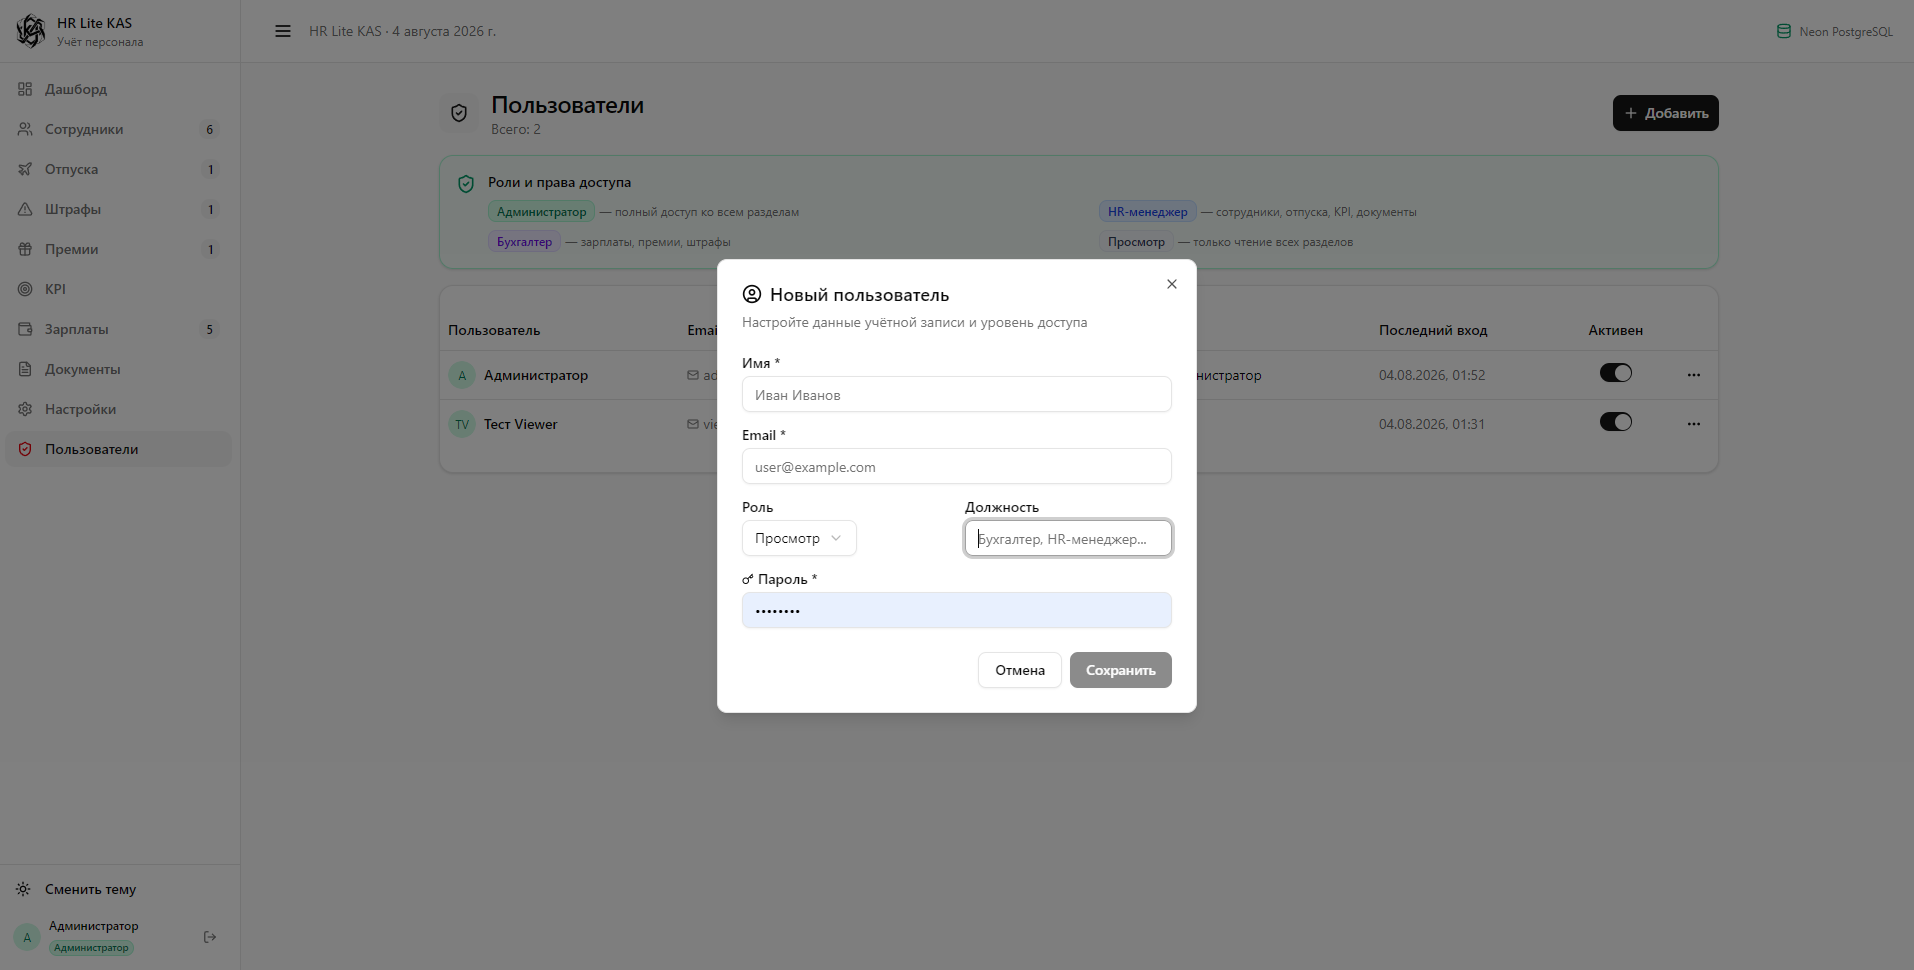The image size is (1914, 970).
Task: Click the Всего: 2 subtitle text
Action: [x=516, y=129]
